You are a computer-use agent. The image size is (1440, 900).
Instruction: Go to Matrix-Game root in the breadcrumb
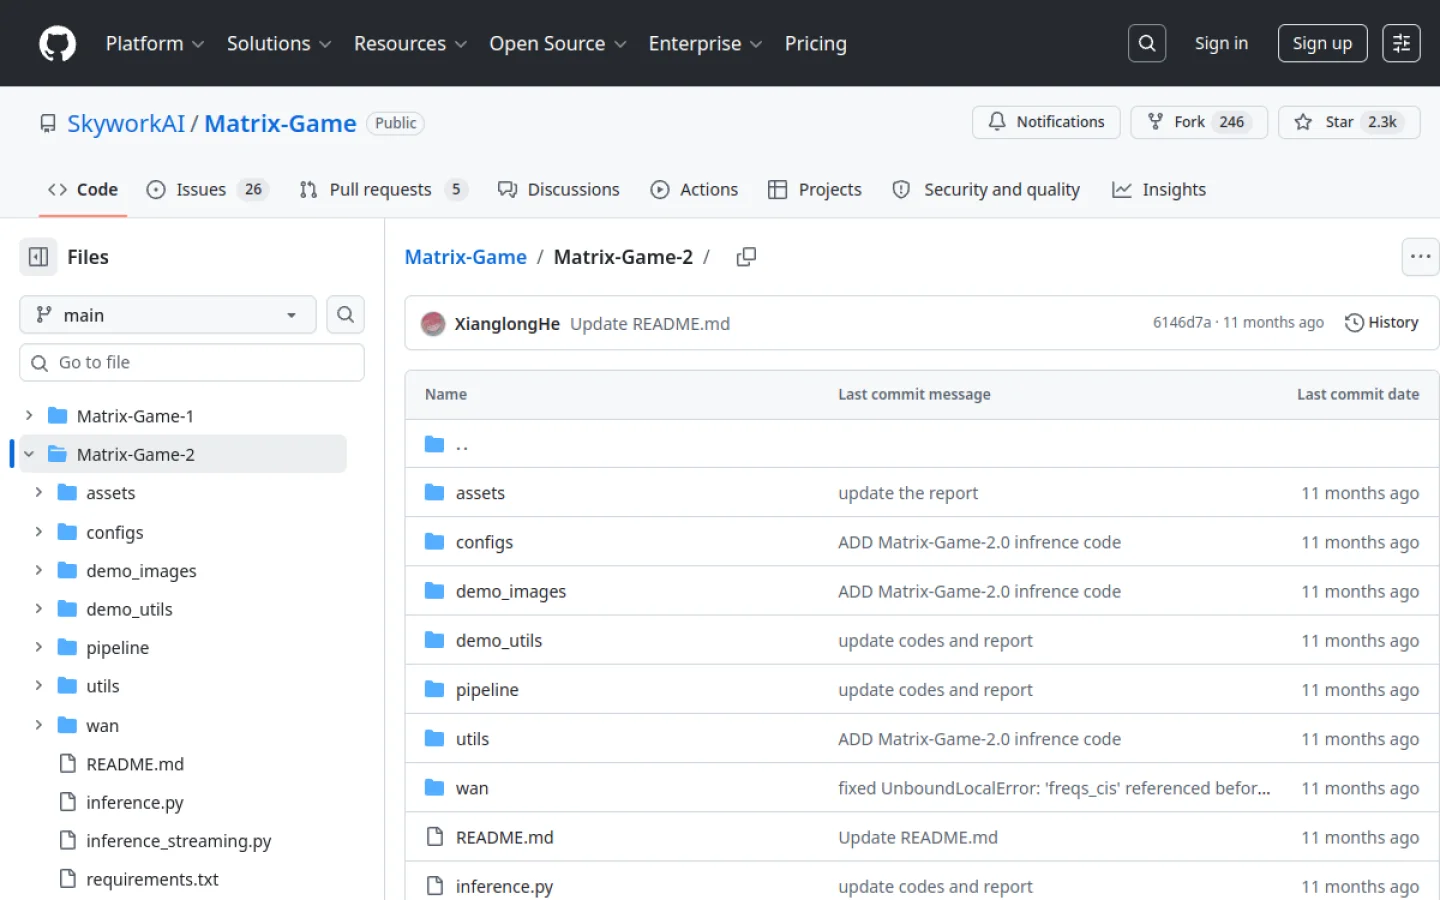[x=466, y=257]
